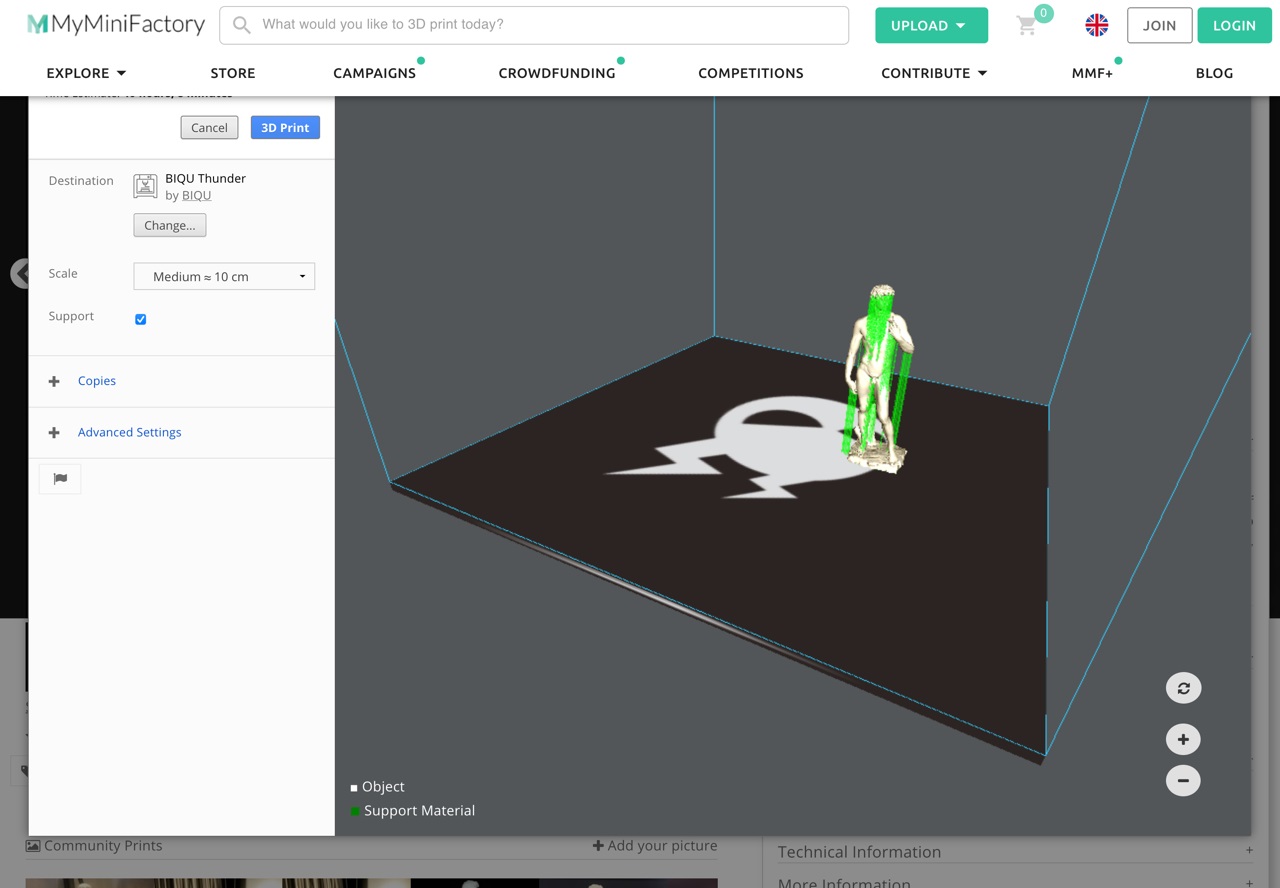Open the UPLOAD dropdown
1280x888 pixels.
[x=931, y=26]
